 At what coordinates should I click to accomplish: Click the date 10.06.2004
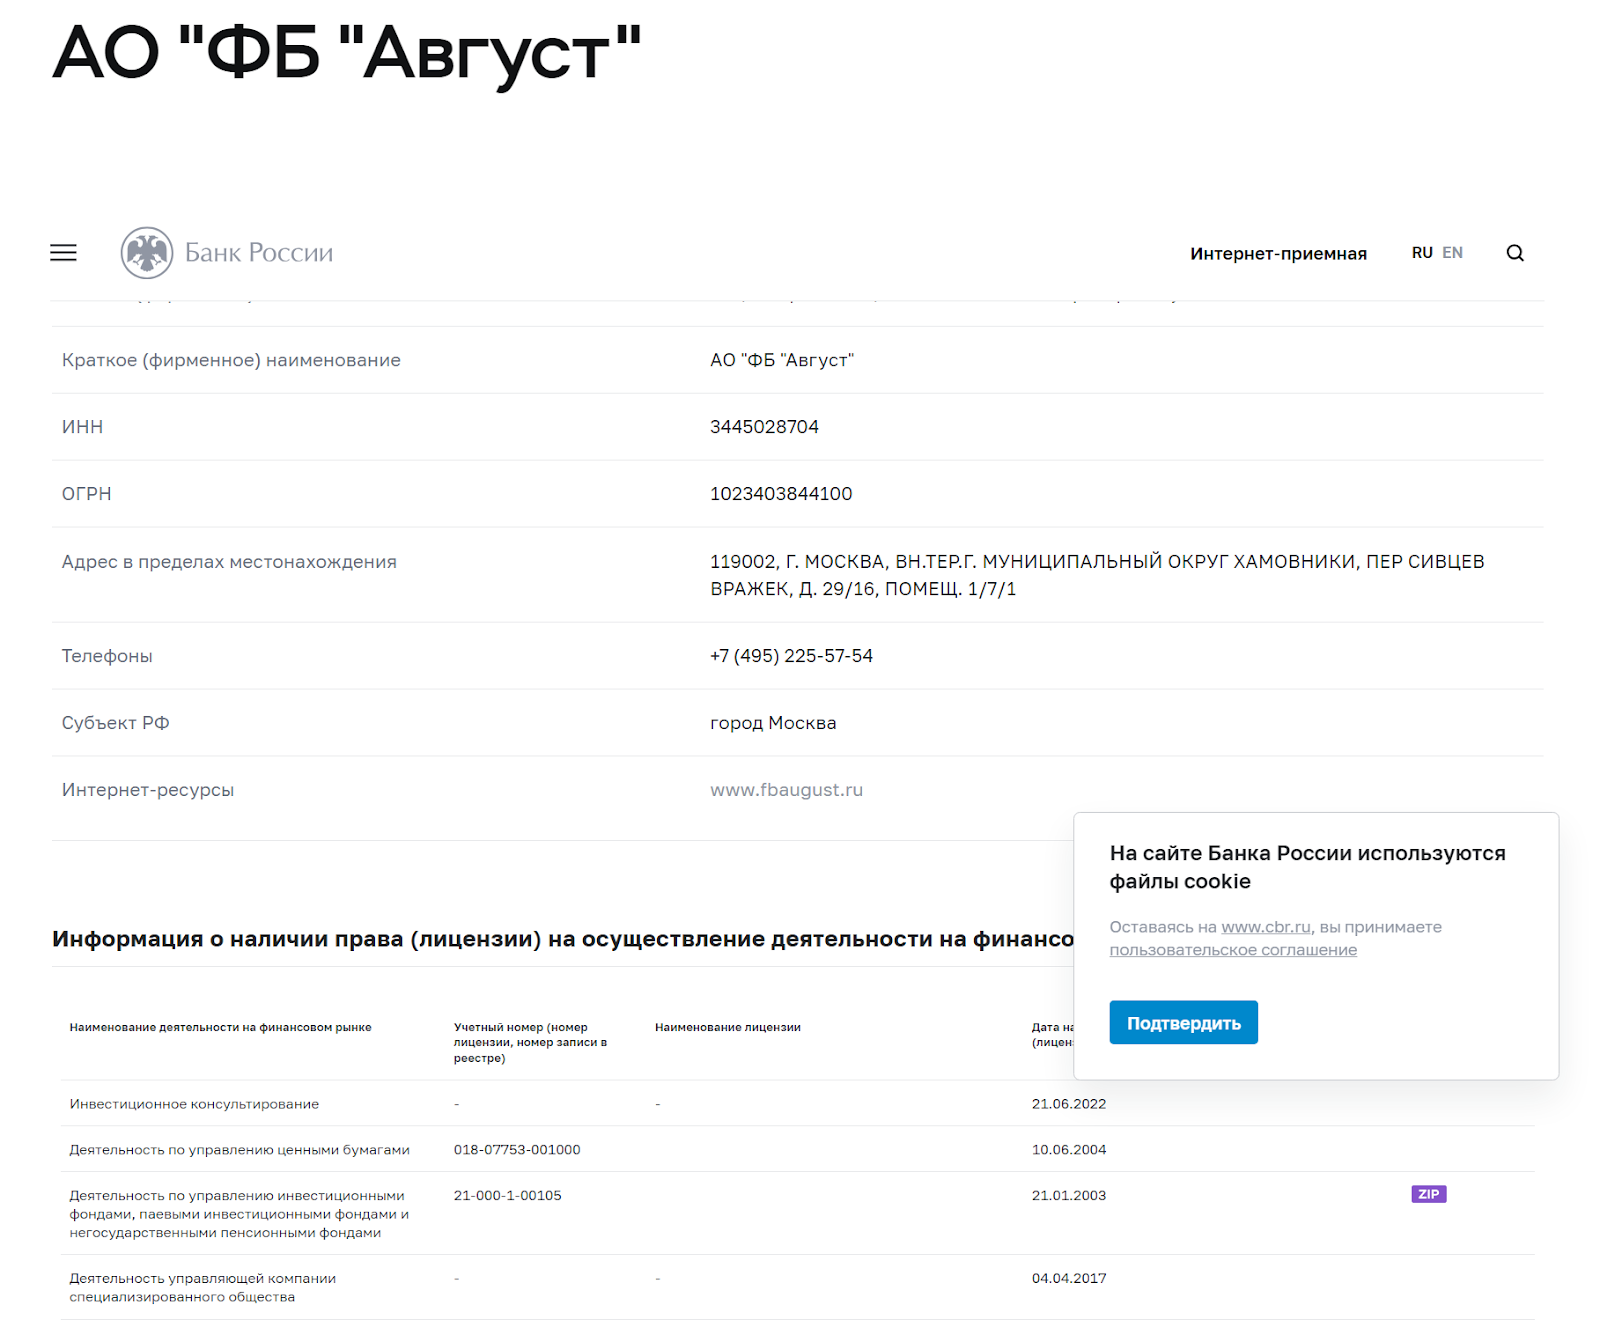1069,1150
